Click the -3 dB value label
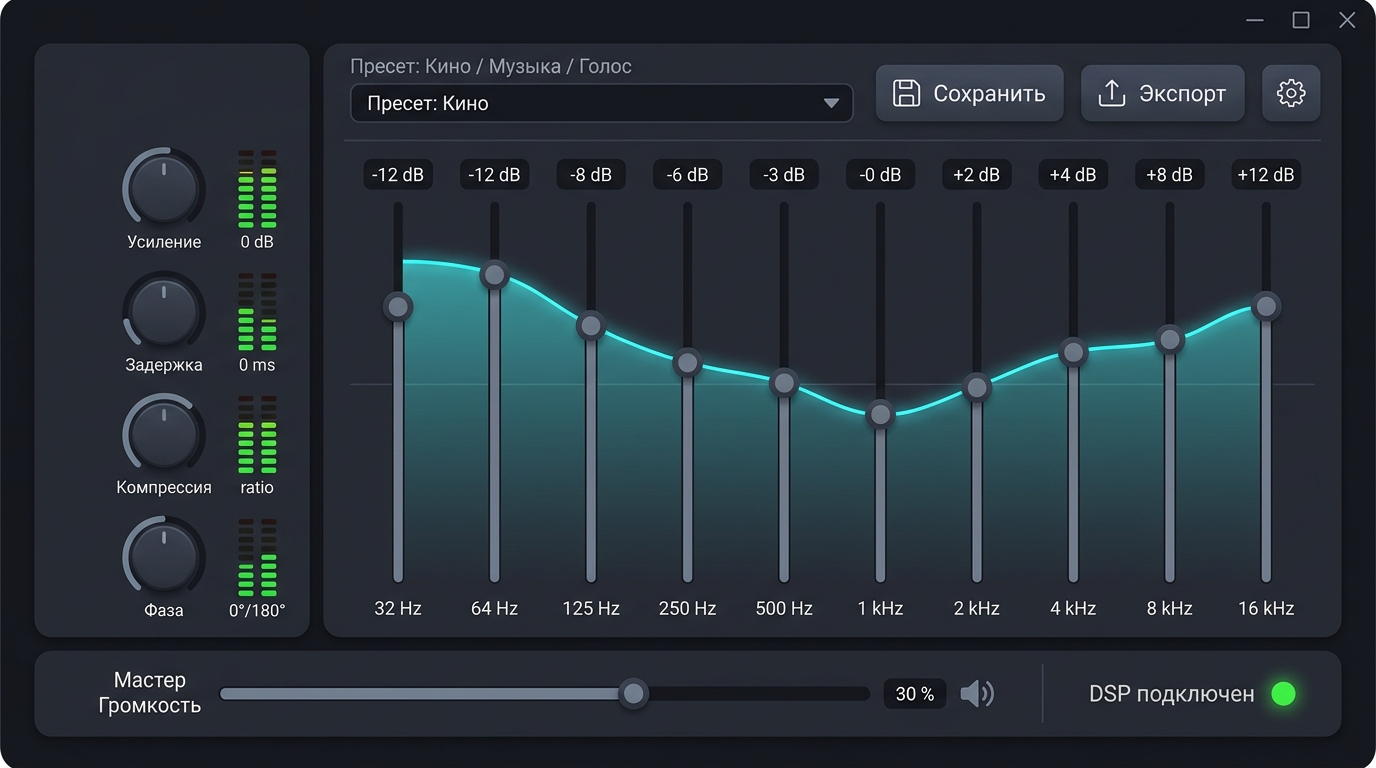The image size is (1376, 768). click(784, 175)
